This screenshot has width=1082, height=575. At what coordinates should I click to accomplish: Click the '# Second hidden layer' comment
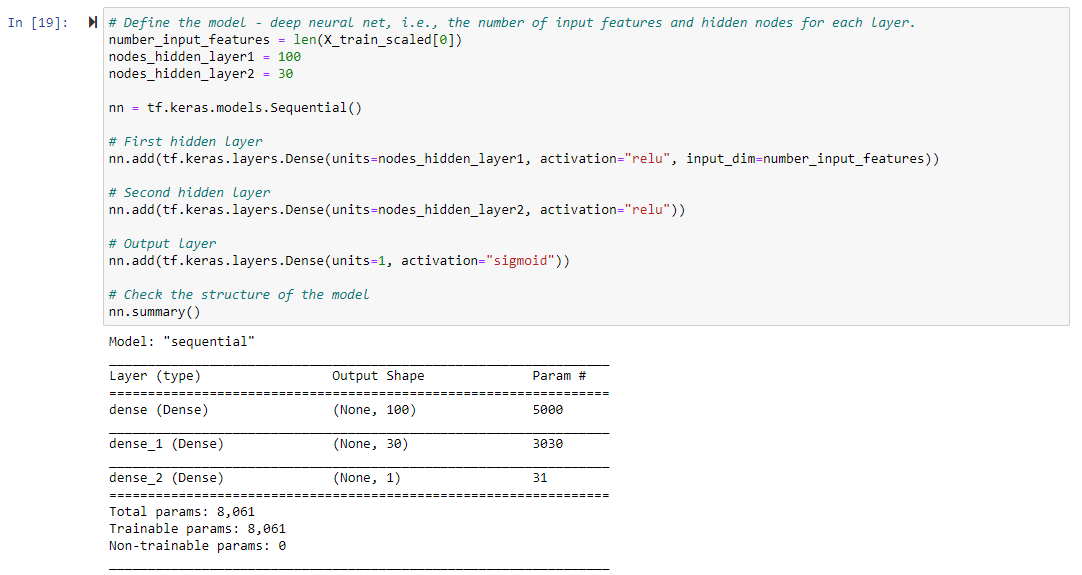(189, 193)
